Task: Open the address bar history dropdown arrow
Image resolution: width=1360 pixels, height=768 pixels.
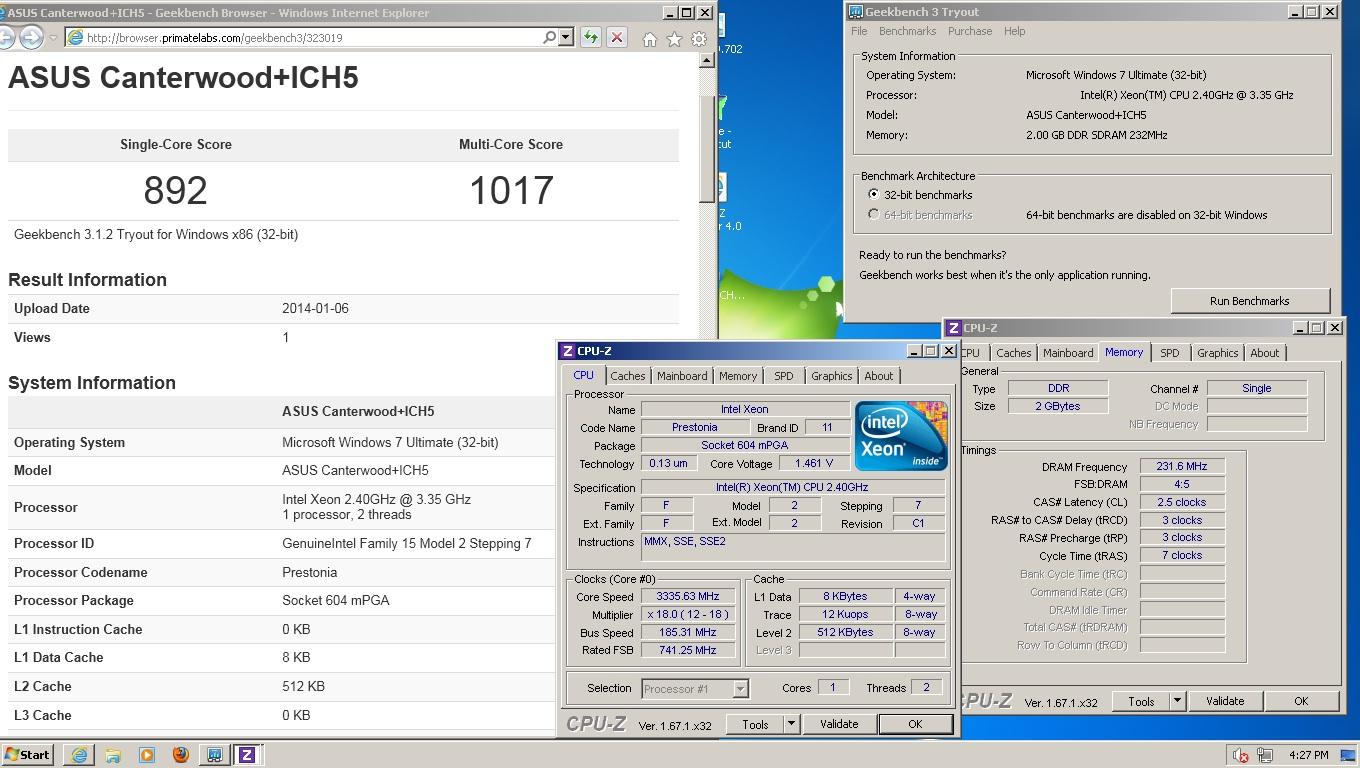Action: coord(566,38)
